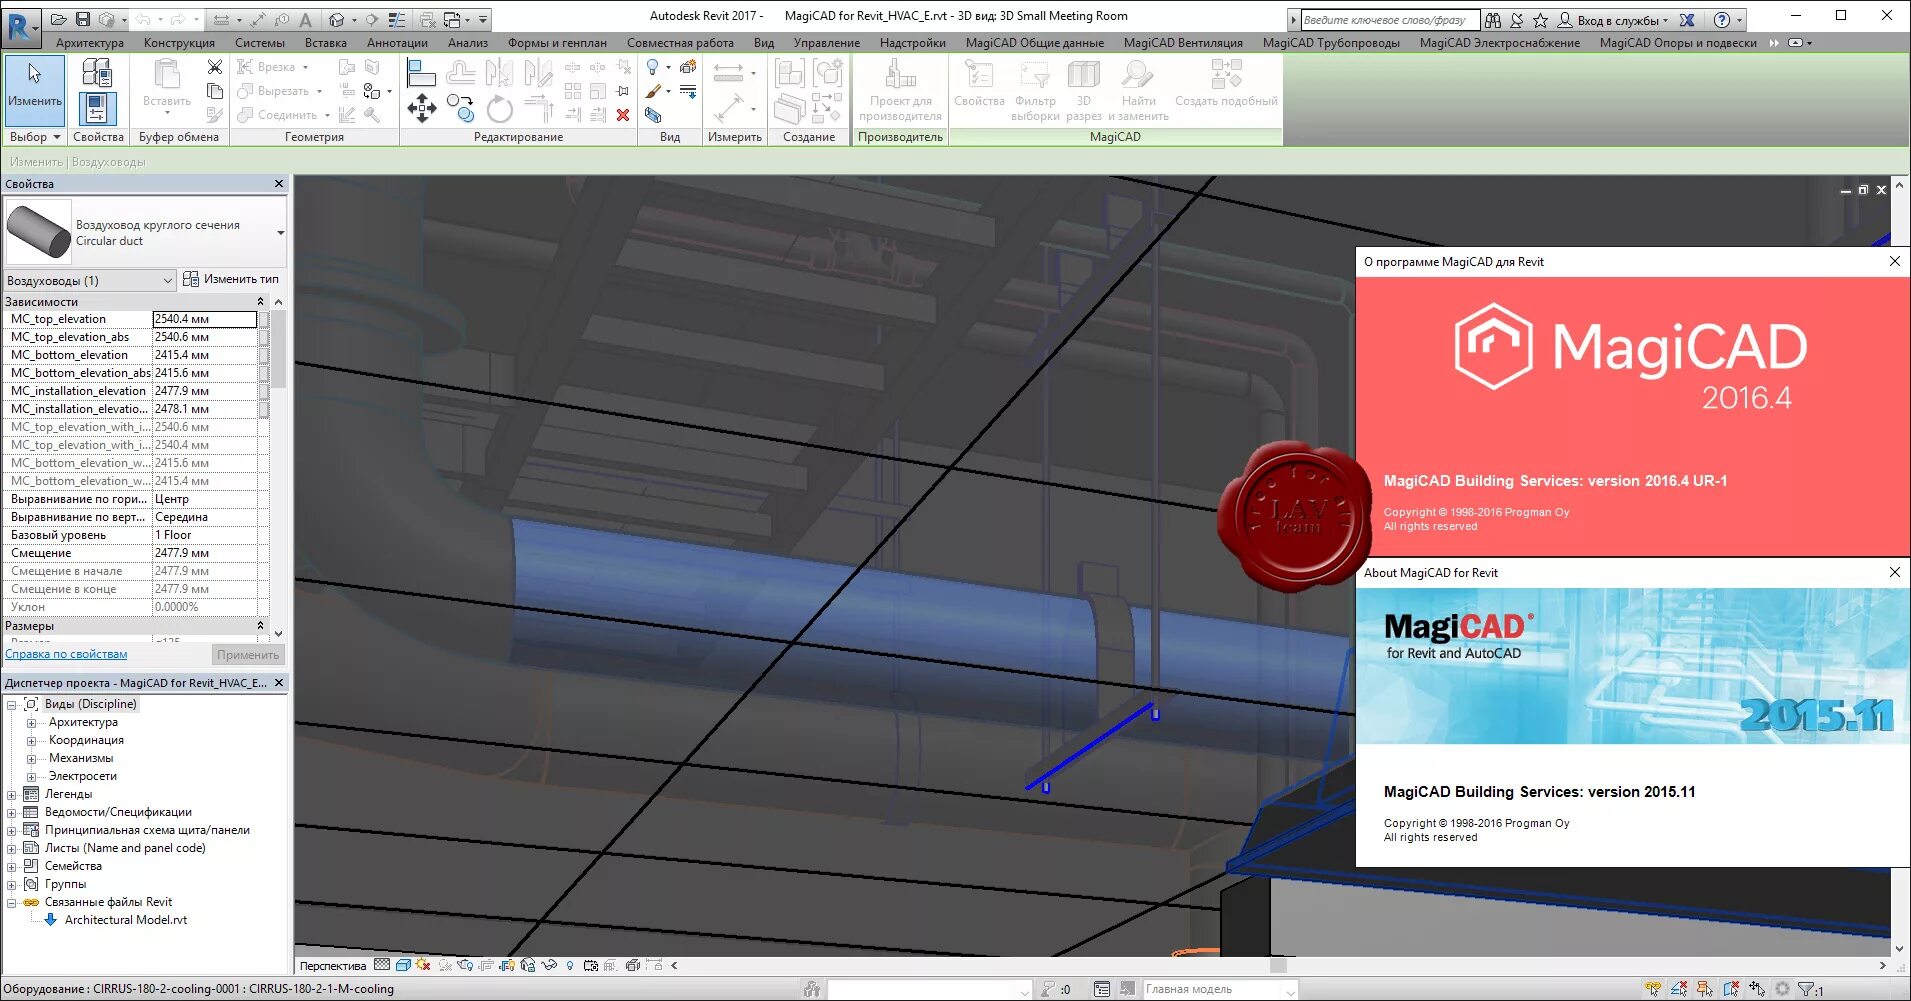Screen dimensions: 1911x1001
Task: Toggle the Свойства palette button in ribbon
Action: [97, 108]
